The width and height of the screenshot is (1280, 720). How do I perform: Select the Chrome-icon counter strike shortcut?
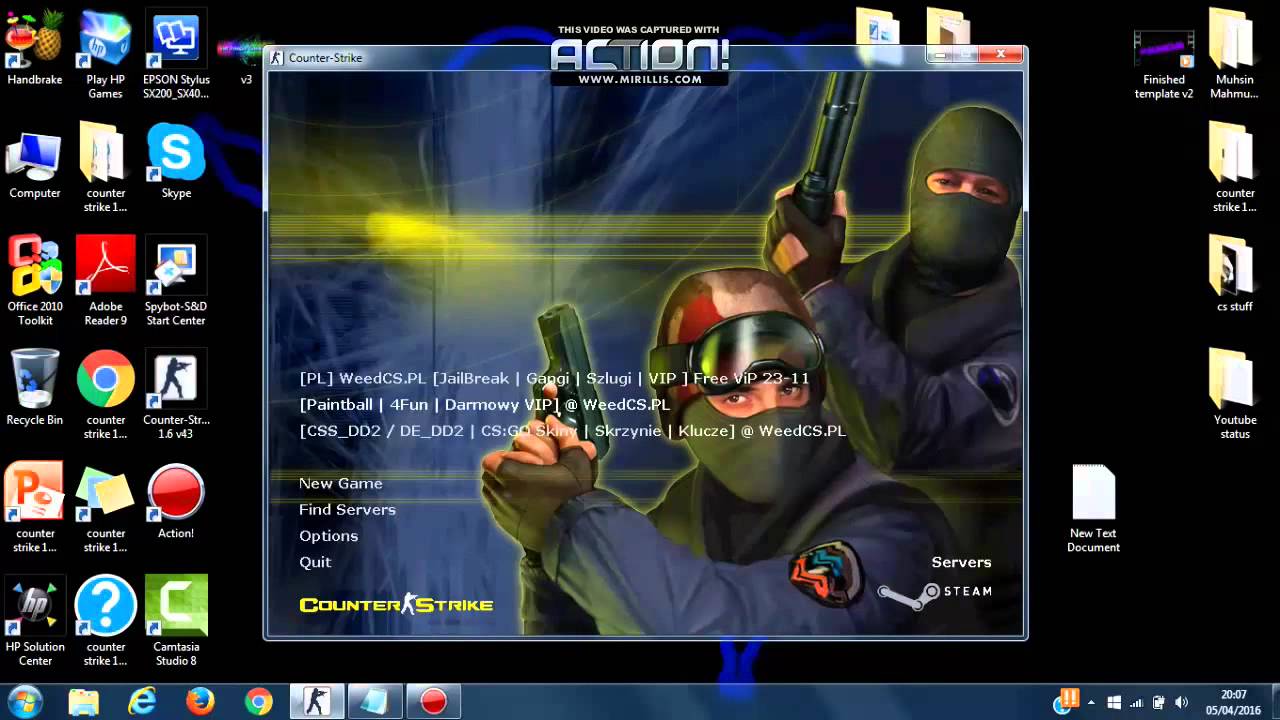point(105,394)
